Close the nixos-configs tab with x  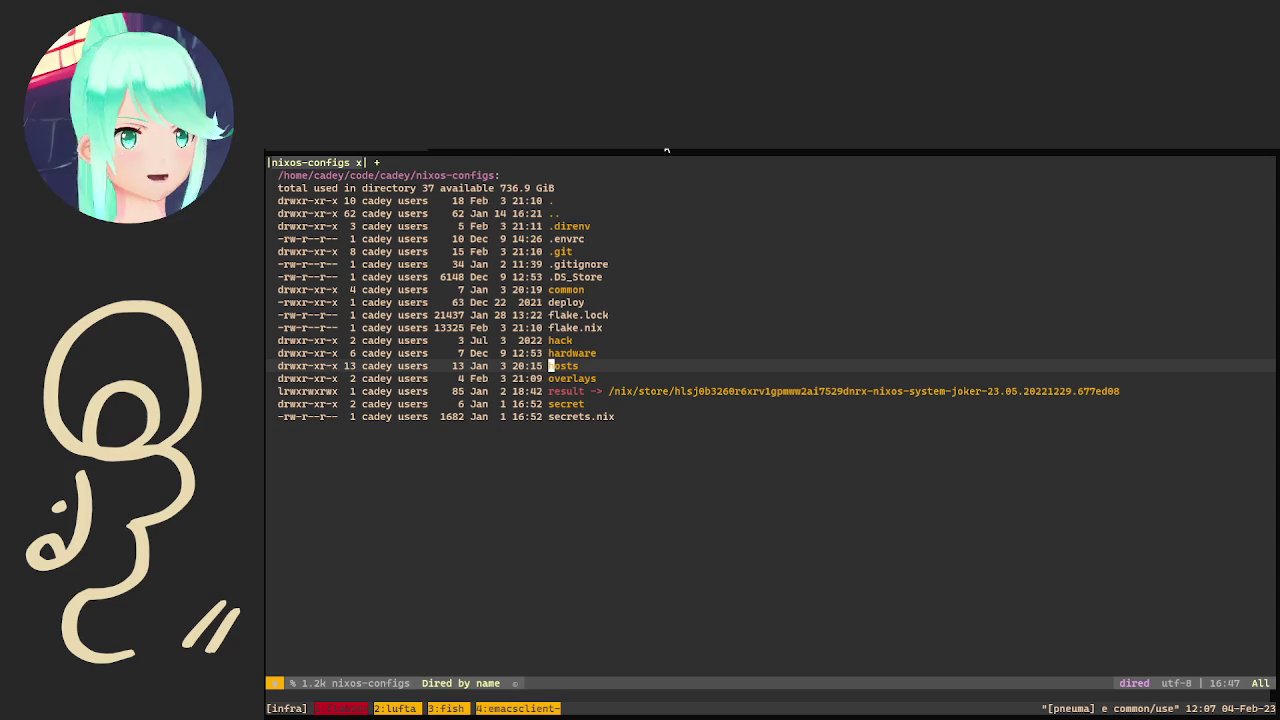(358, 162)
